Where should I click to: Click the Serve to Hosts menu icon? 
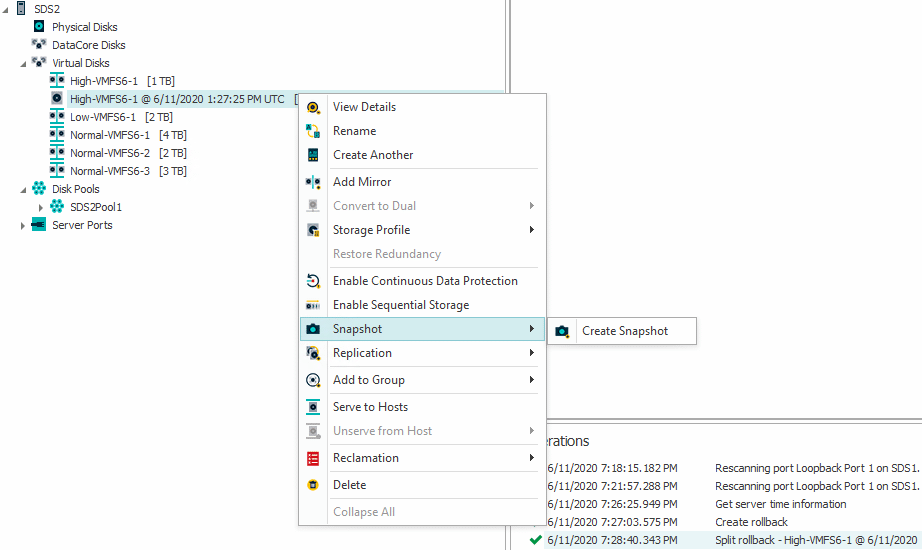[313, 407]
